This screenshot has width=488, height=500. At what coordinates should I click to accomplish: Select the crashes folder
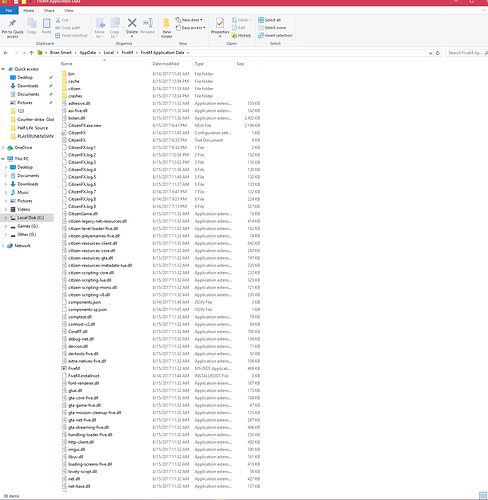pos(75,96)
